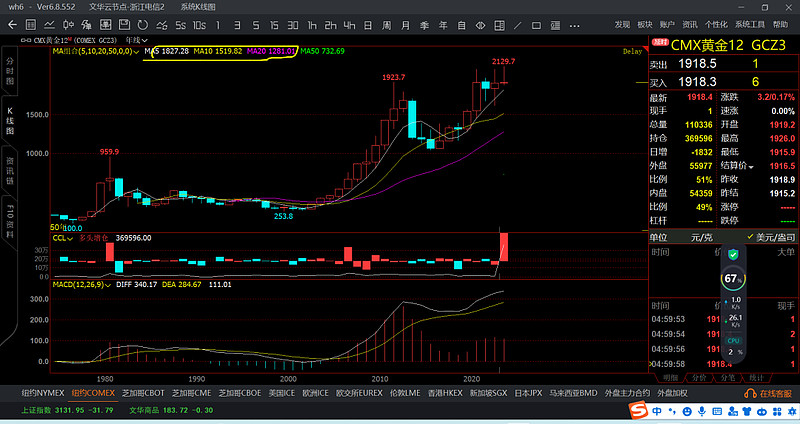Click the 上证指数 3131.95 status entry
The image size is (800, 424).
tap(67, 410)
